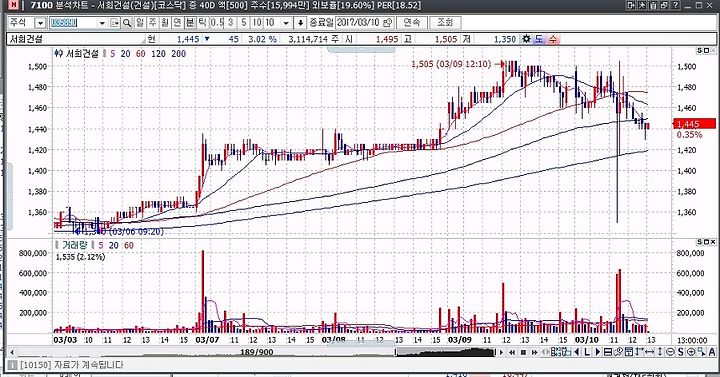Click the red 1,445 current price tag
This screenshot has width=720, height=377.
tap(694, 124)
